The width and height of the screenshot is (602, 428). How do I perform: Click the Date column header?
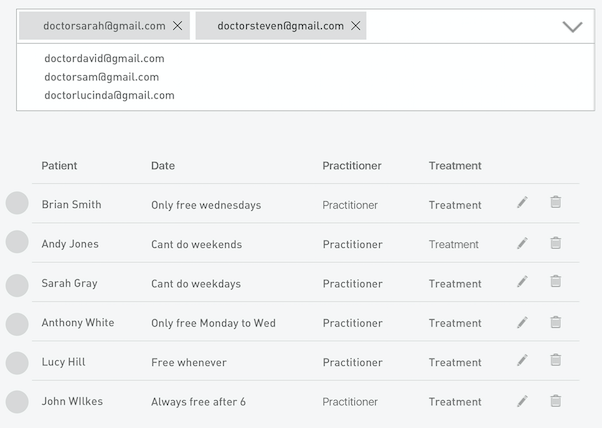[x=163, y=165]
